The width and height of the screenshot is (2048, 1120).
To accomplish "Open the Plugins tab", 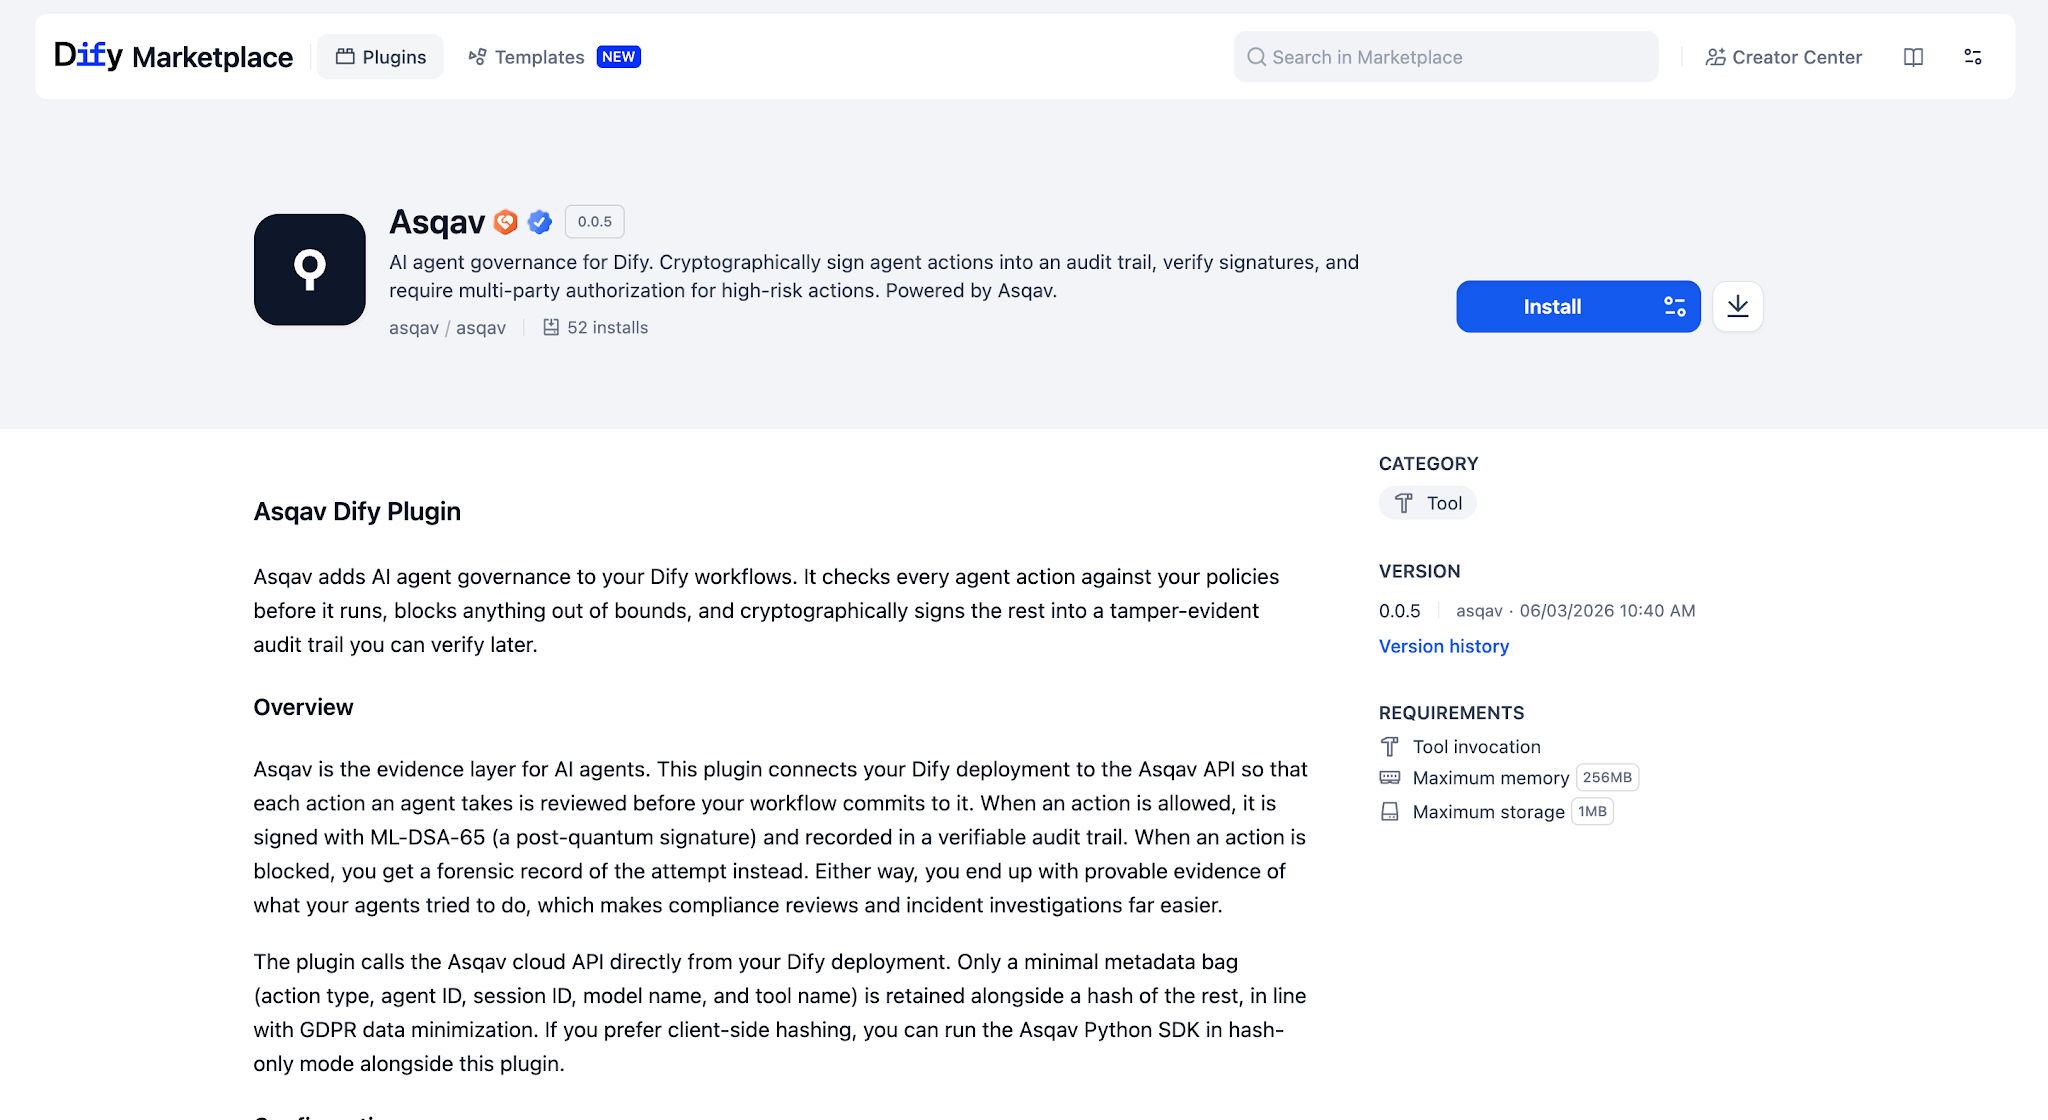I will 381,57.
